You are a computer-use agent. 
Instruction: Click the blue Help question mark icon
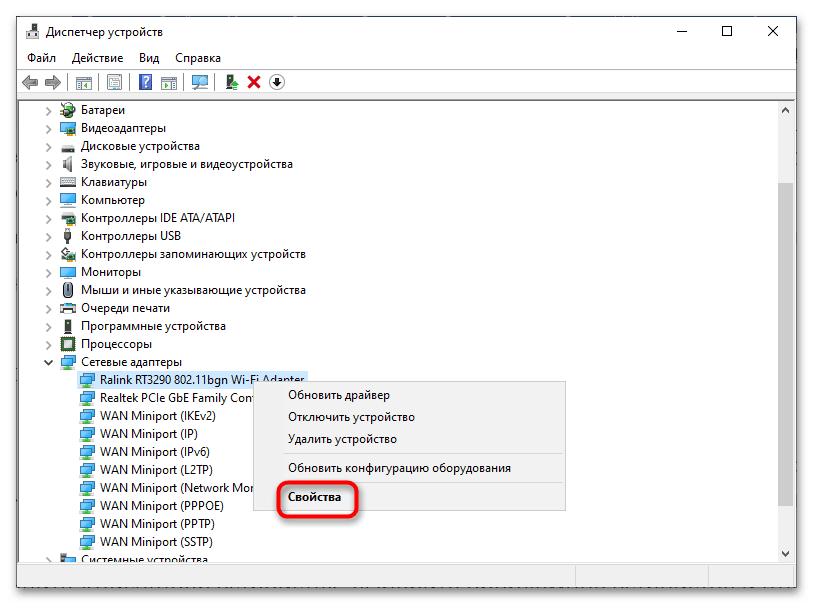click(145, 82)
